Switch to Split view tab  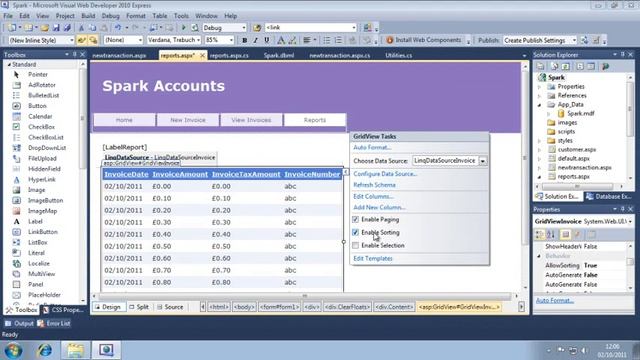[139, 307]
